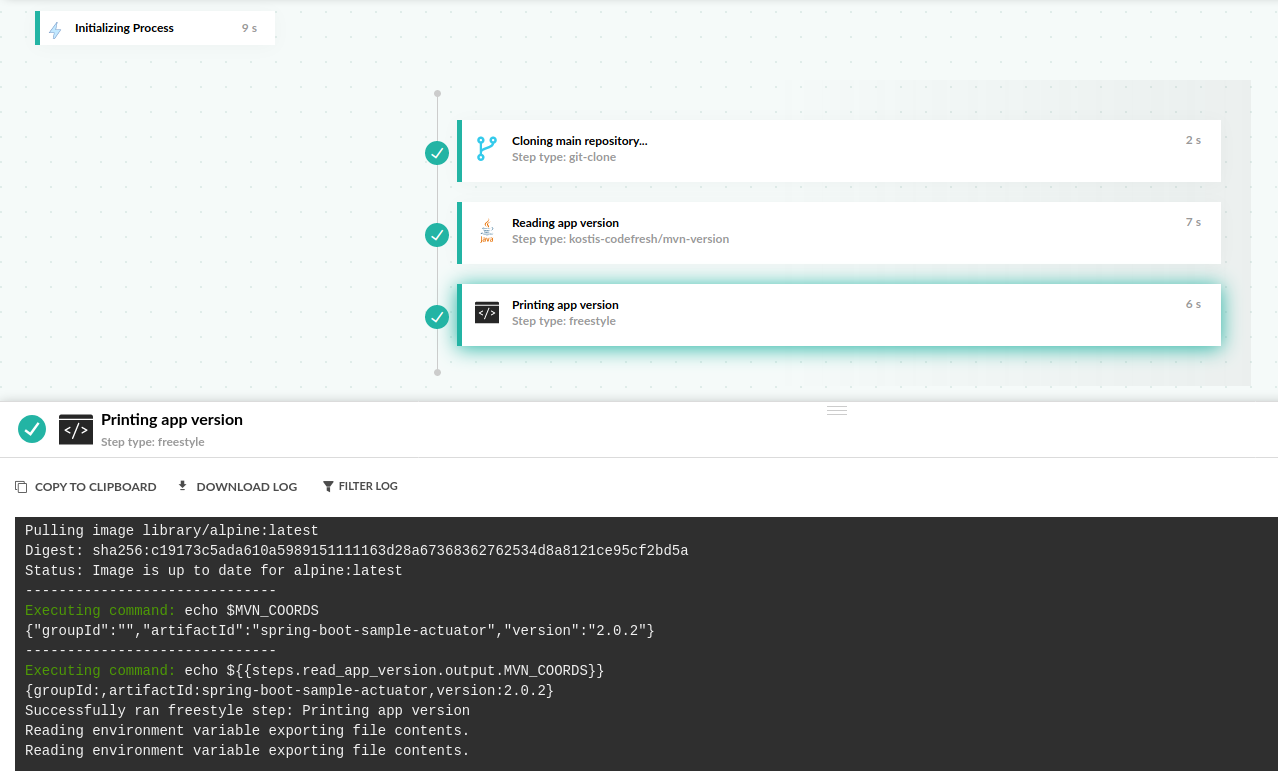The width and height of the screenshot is (1278, 771).
Task: Download the step log
Action: click(x=237, y=487)
